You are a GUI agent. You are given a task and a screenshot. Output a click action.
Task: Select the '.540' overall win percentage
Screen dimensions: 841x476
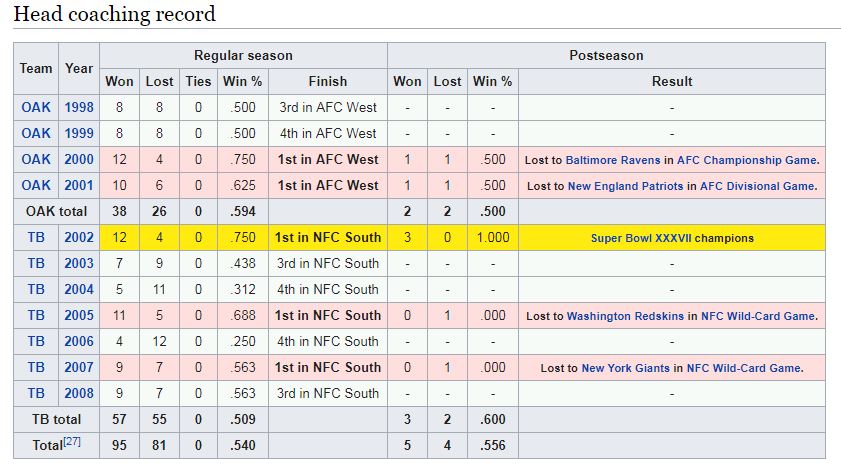(243, 445)
